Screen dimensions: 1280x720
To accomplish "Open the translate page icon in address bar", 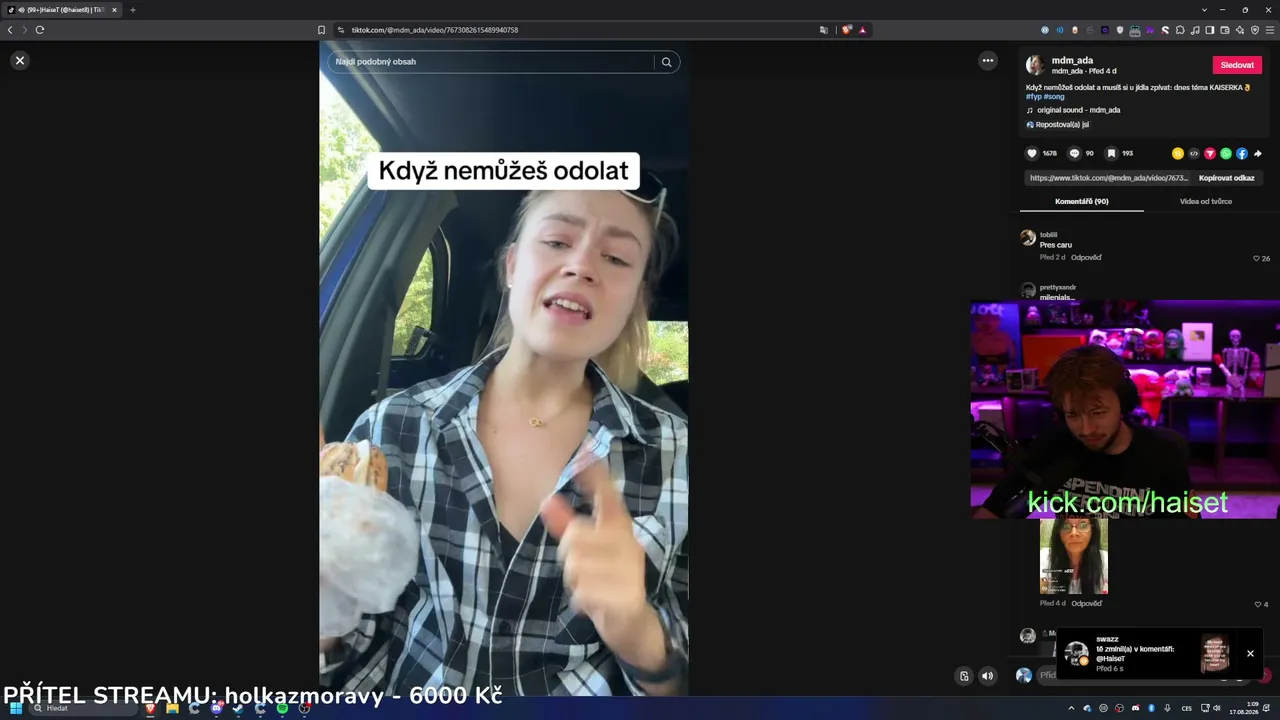I will tap(824, 30).
